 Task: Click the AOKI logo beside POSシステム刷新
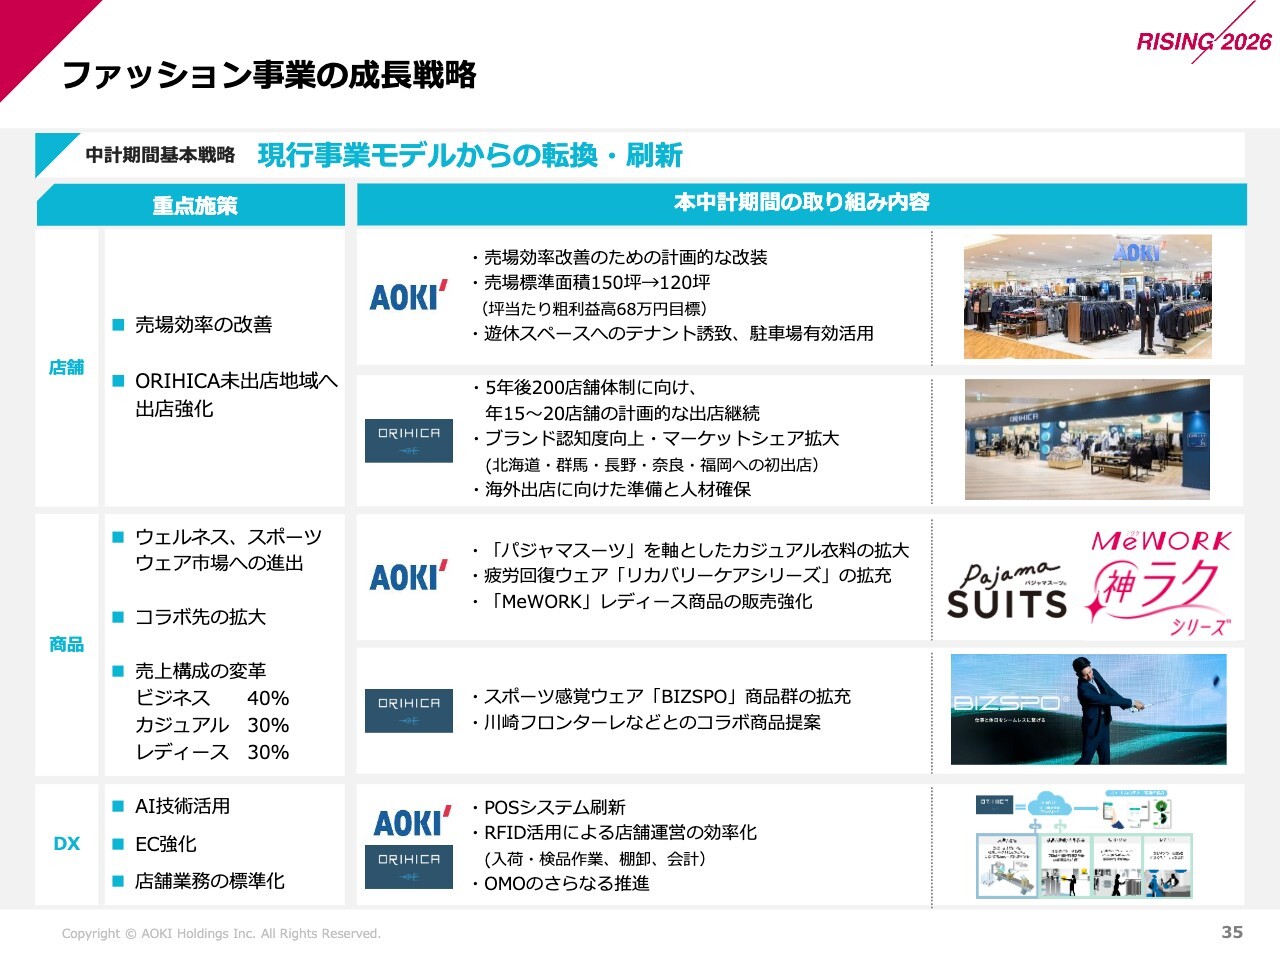click(411, 822)
